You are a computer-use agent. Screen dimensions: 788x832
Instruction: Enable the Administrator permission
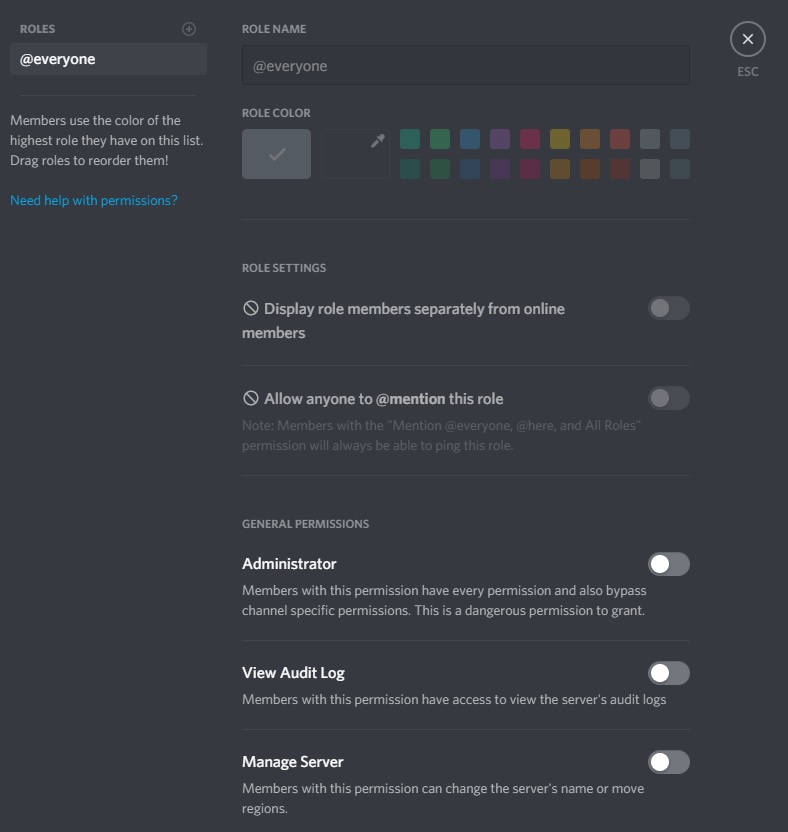(x=669, y=564)
